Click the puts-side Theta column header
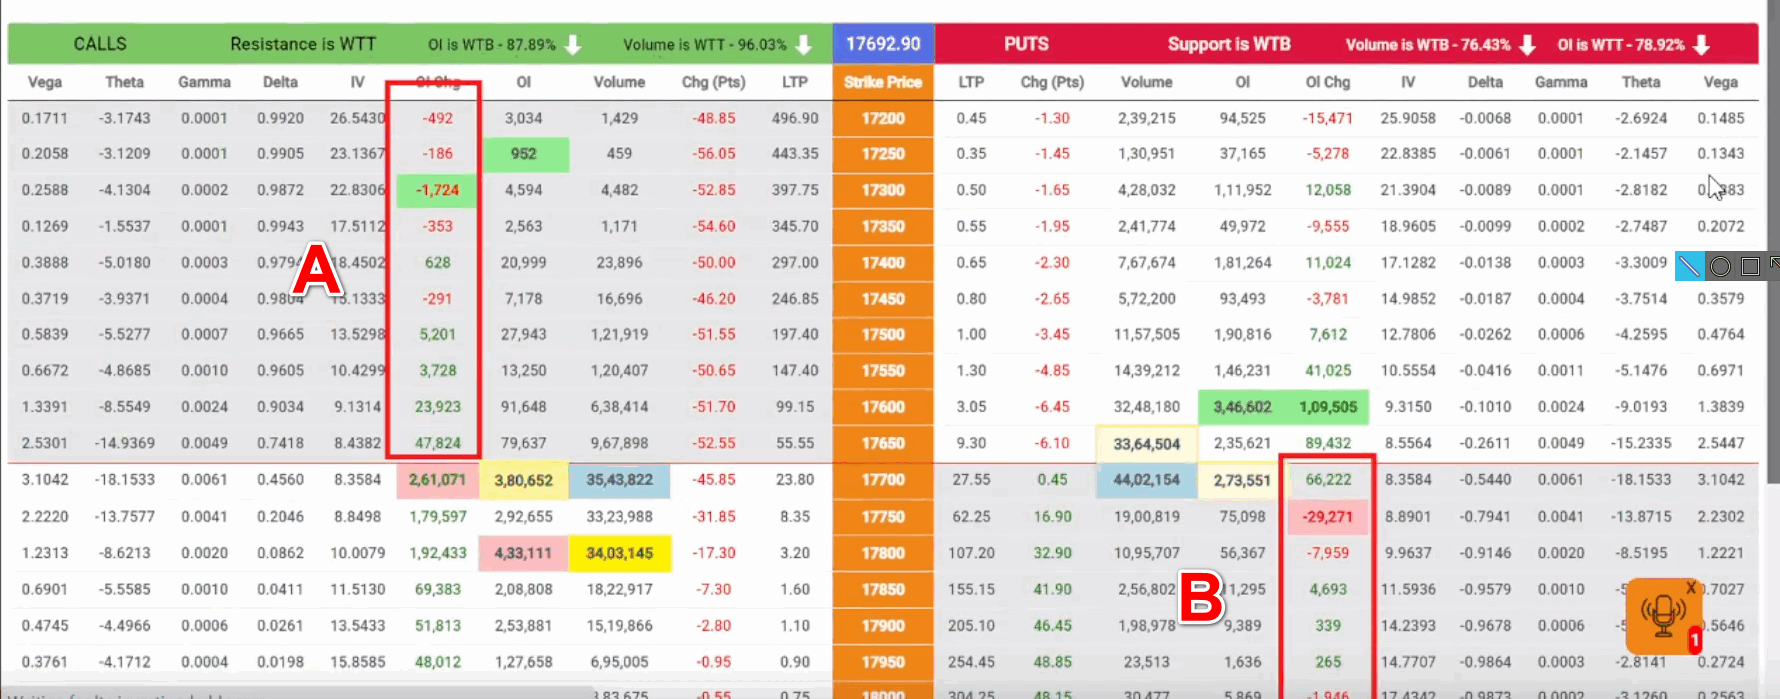 (1640, 82)
